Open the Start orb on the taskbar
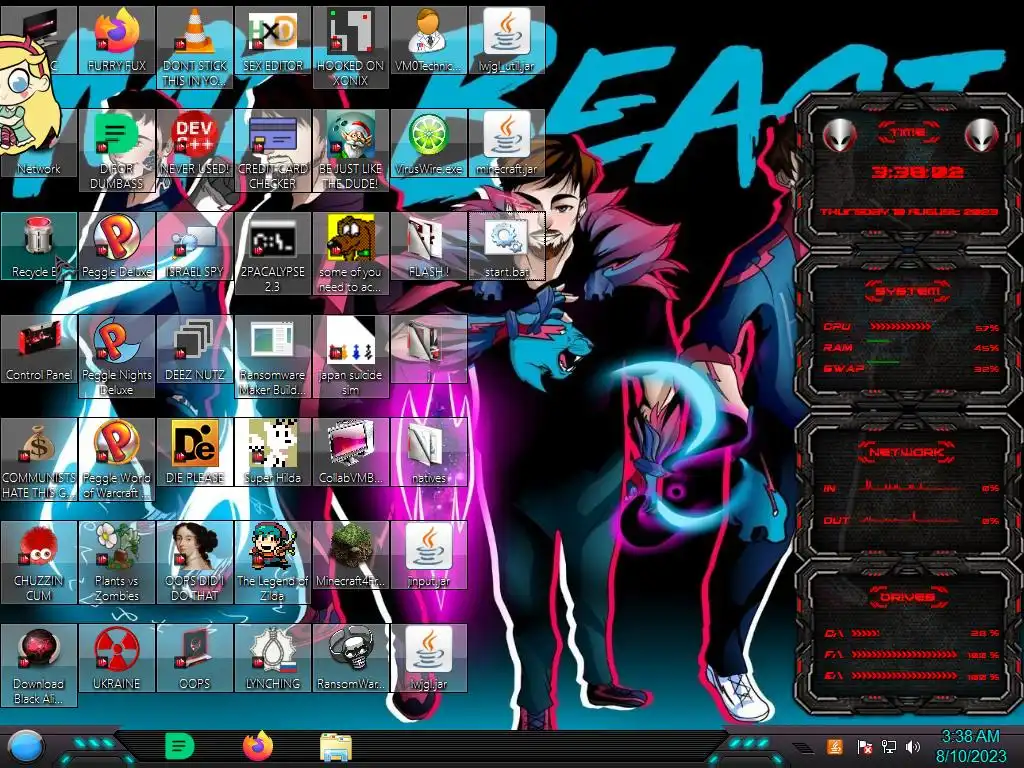 [x=26, y=747]
